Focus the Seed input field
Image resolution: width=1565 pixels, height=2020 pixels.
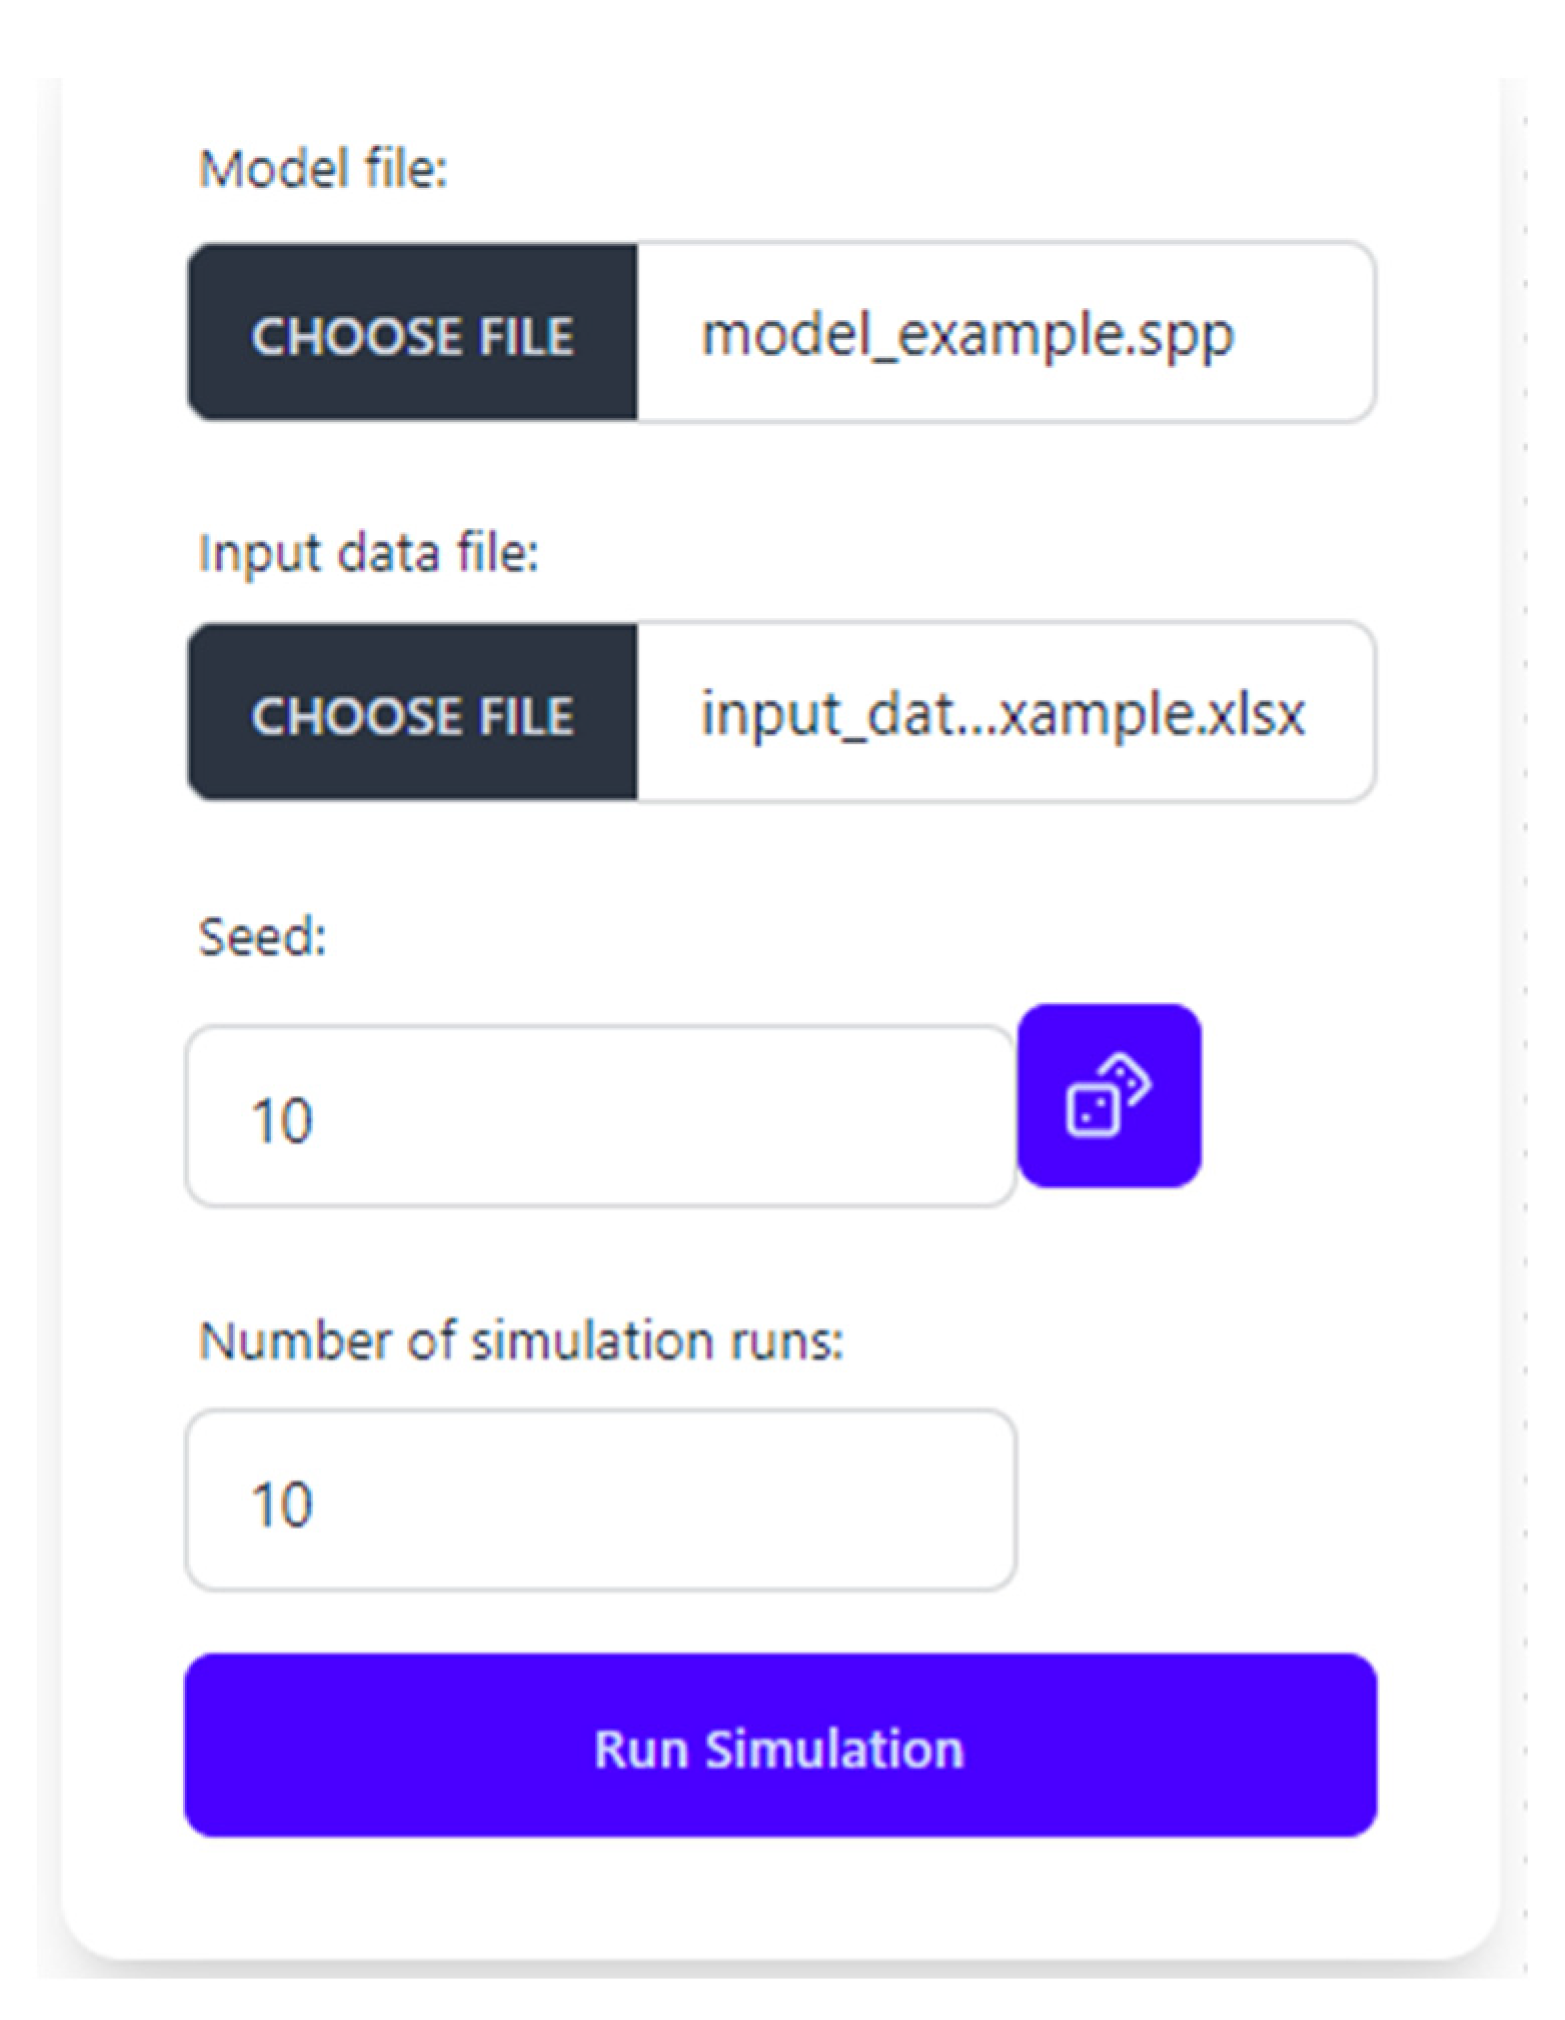(x=600, y=1117)
